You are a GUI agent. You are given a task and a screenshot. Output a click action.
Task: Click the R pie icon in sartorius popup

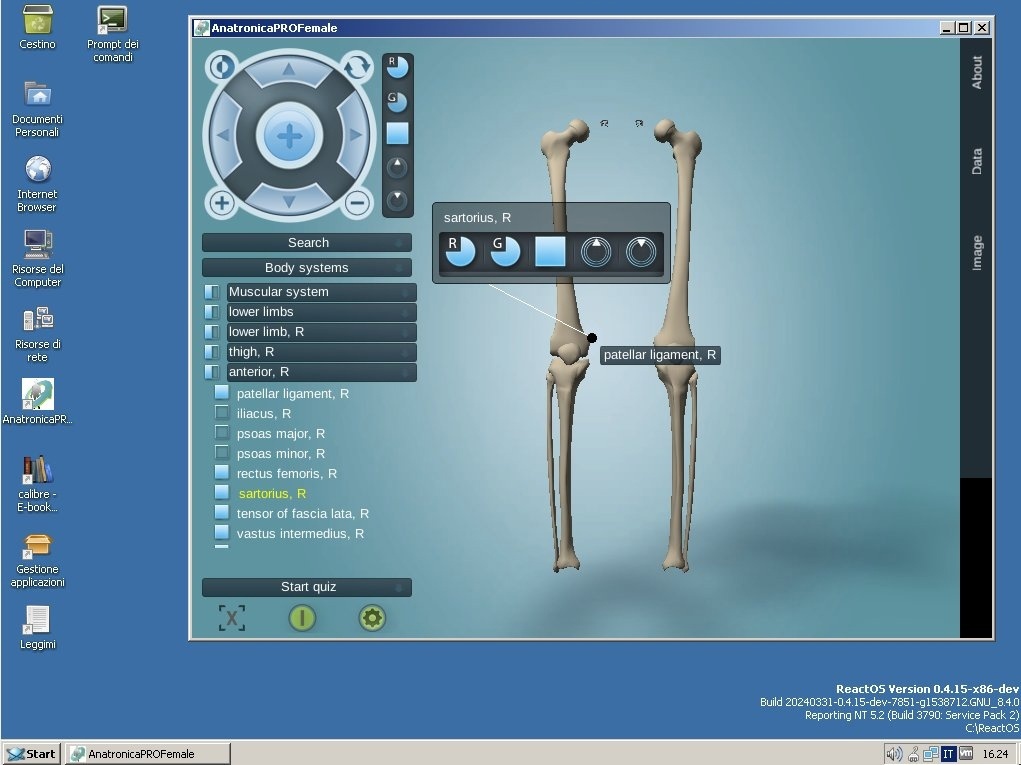(460, 251)
